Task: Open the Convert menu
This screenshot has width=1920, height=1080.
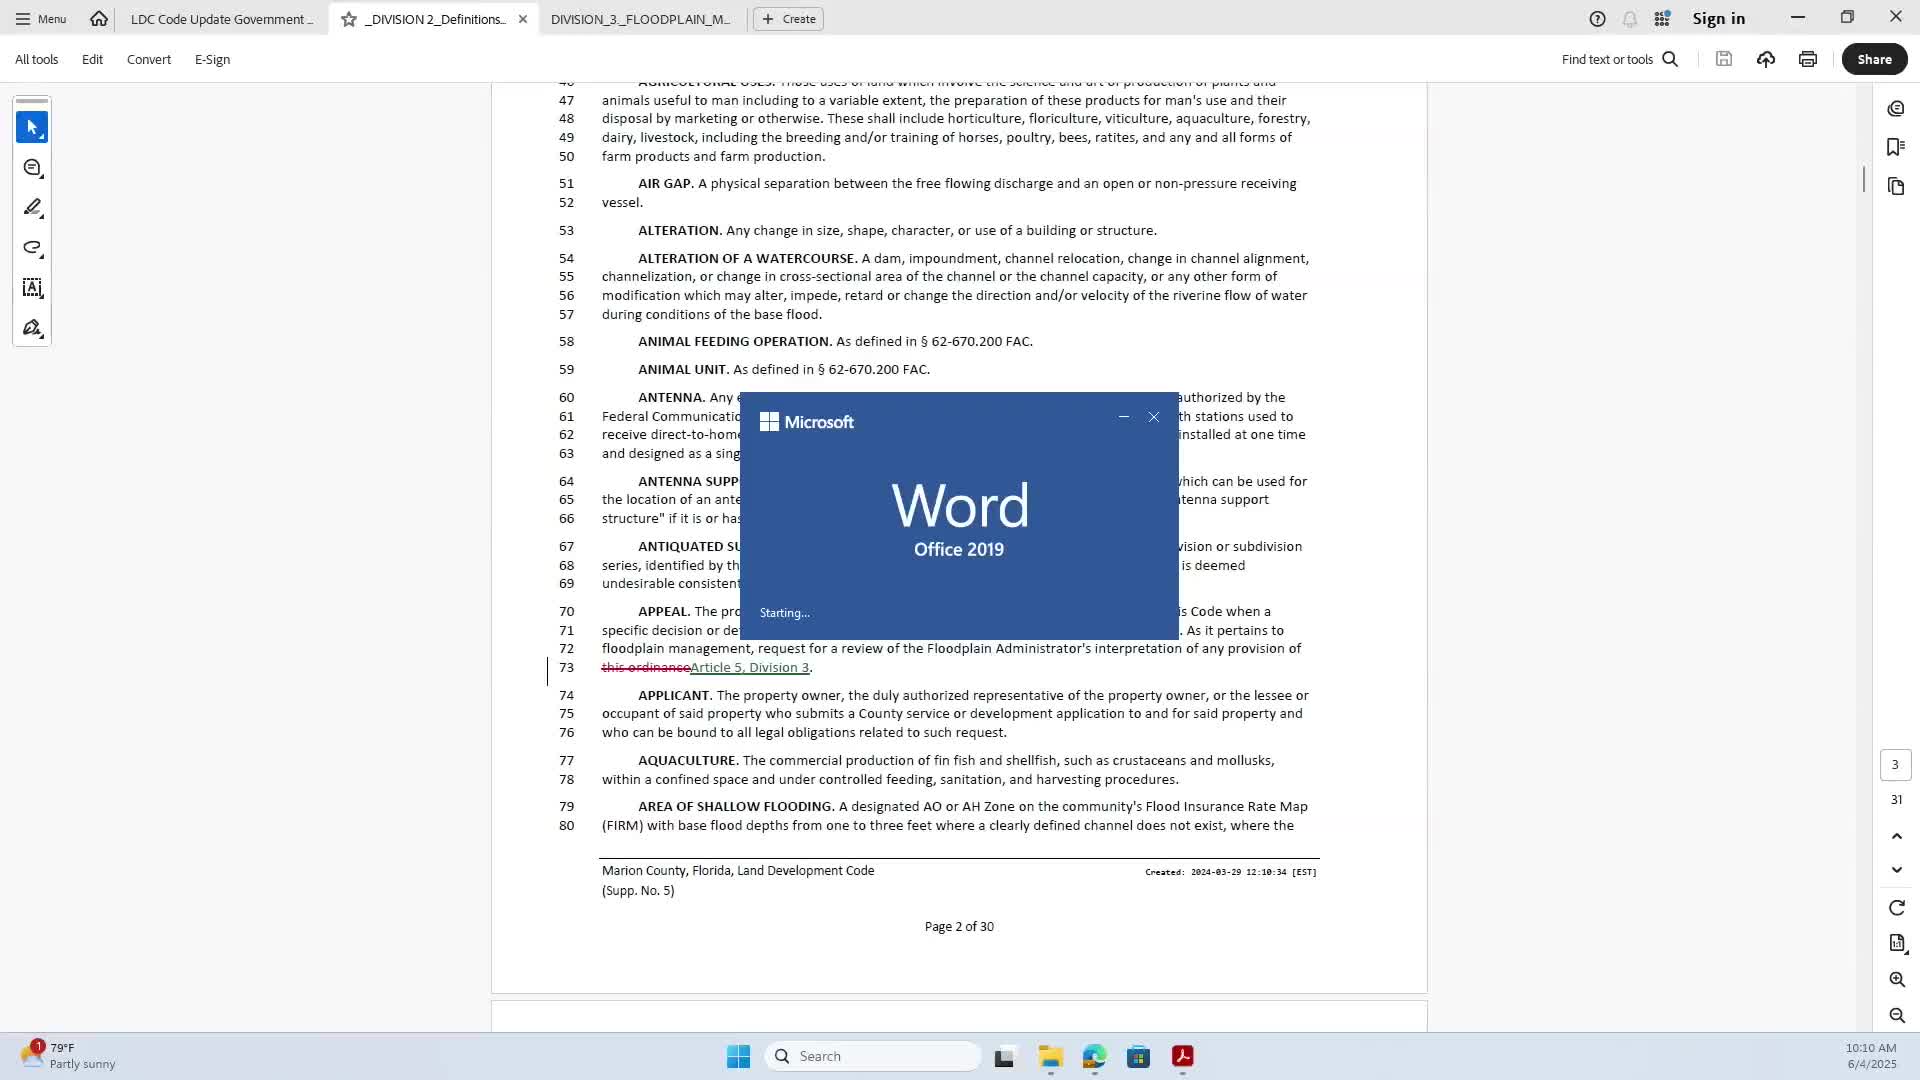Action: tap(148, 59)
